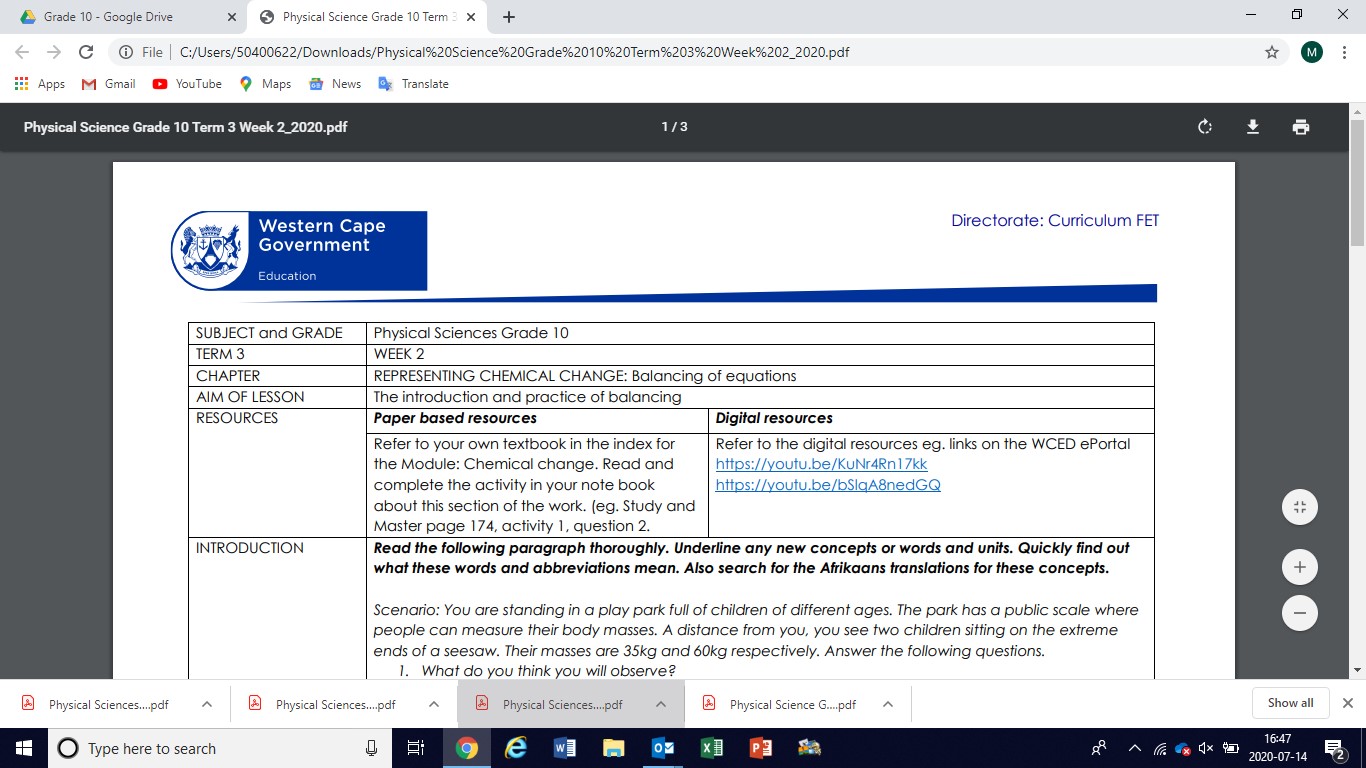Open second downloaded Physical Sciences....pdf
The image size is (1366, 768).
(325, 704)
